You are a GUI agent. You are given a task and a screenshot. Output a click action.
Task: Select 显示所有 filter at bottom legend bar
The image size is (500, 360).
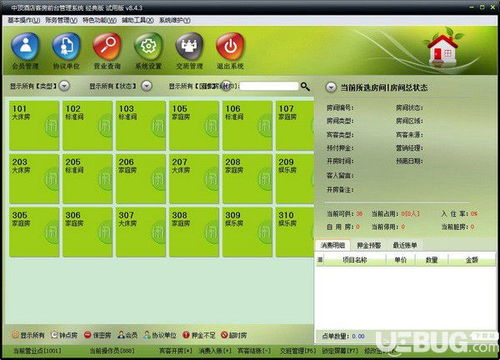(28, 335)
